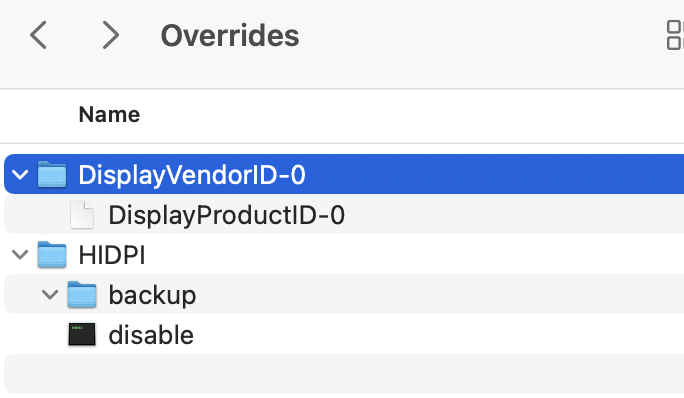Go forward to the next folder

point(110,35)
